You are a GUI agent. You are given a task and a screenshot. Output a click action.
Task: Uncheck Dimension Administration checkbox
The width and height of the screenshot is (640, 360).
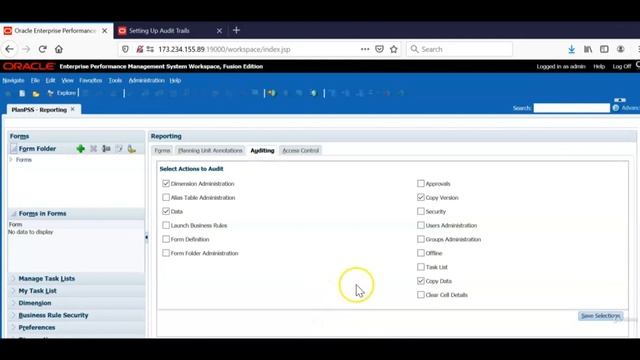tap(166, 184)
